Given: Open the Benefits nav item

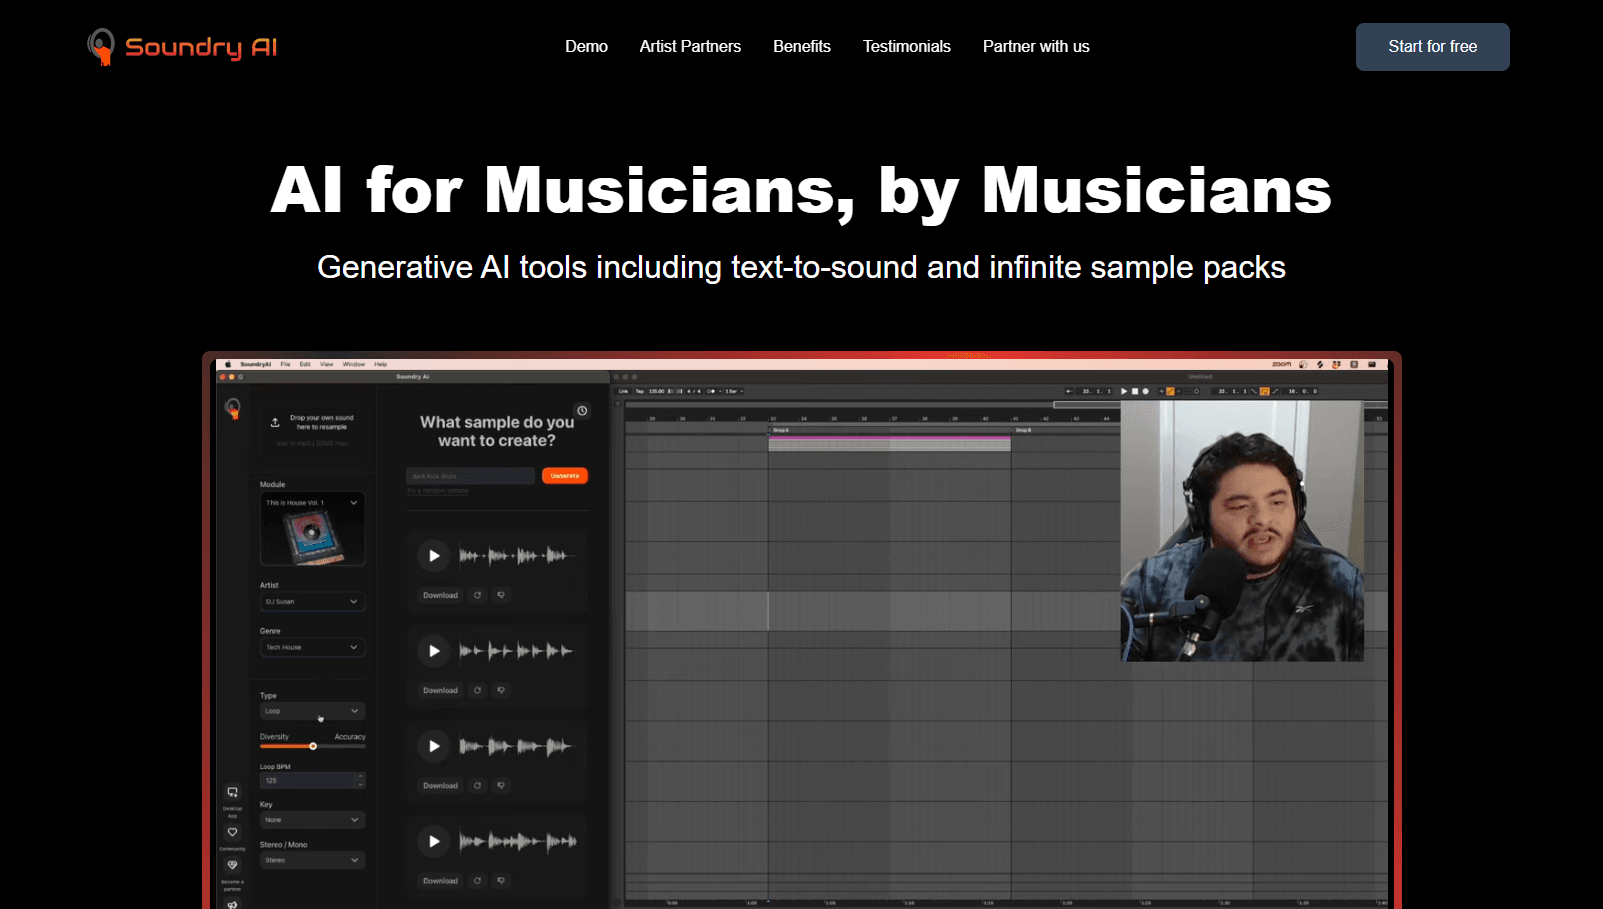Looking at the screenshot, I should pyautogui.click(x=802, y=47).
